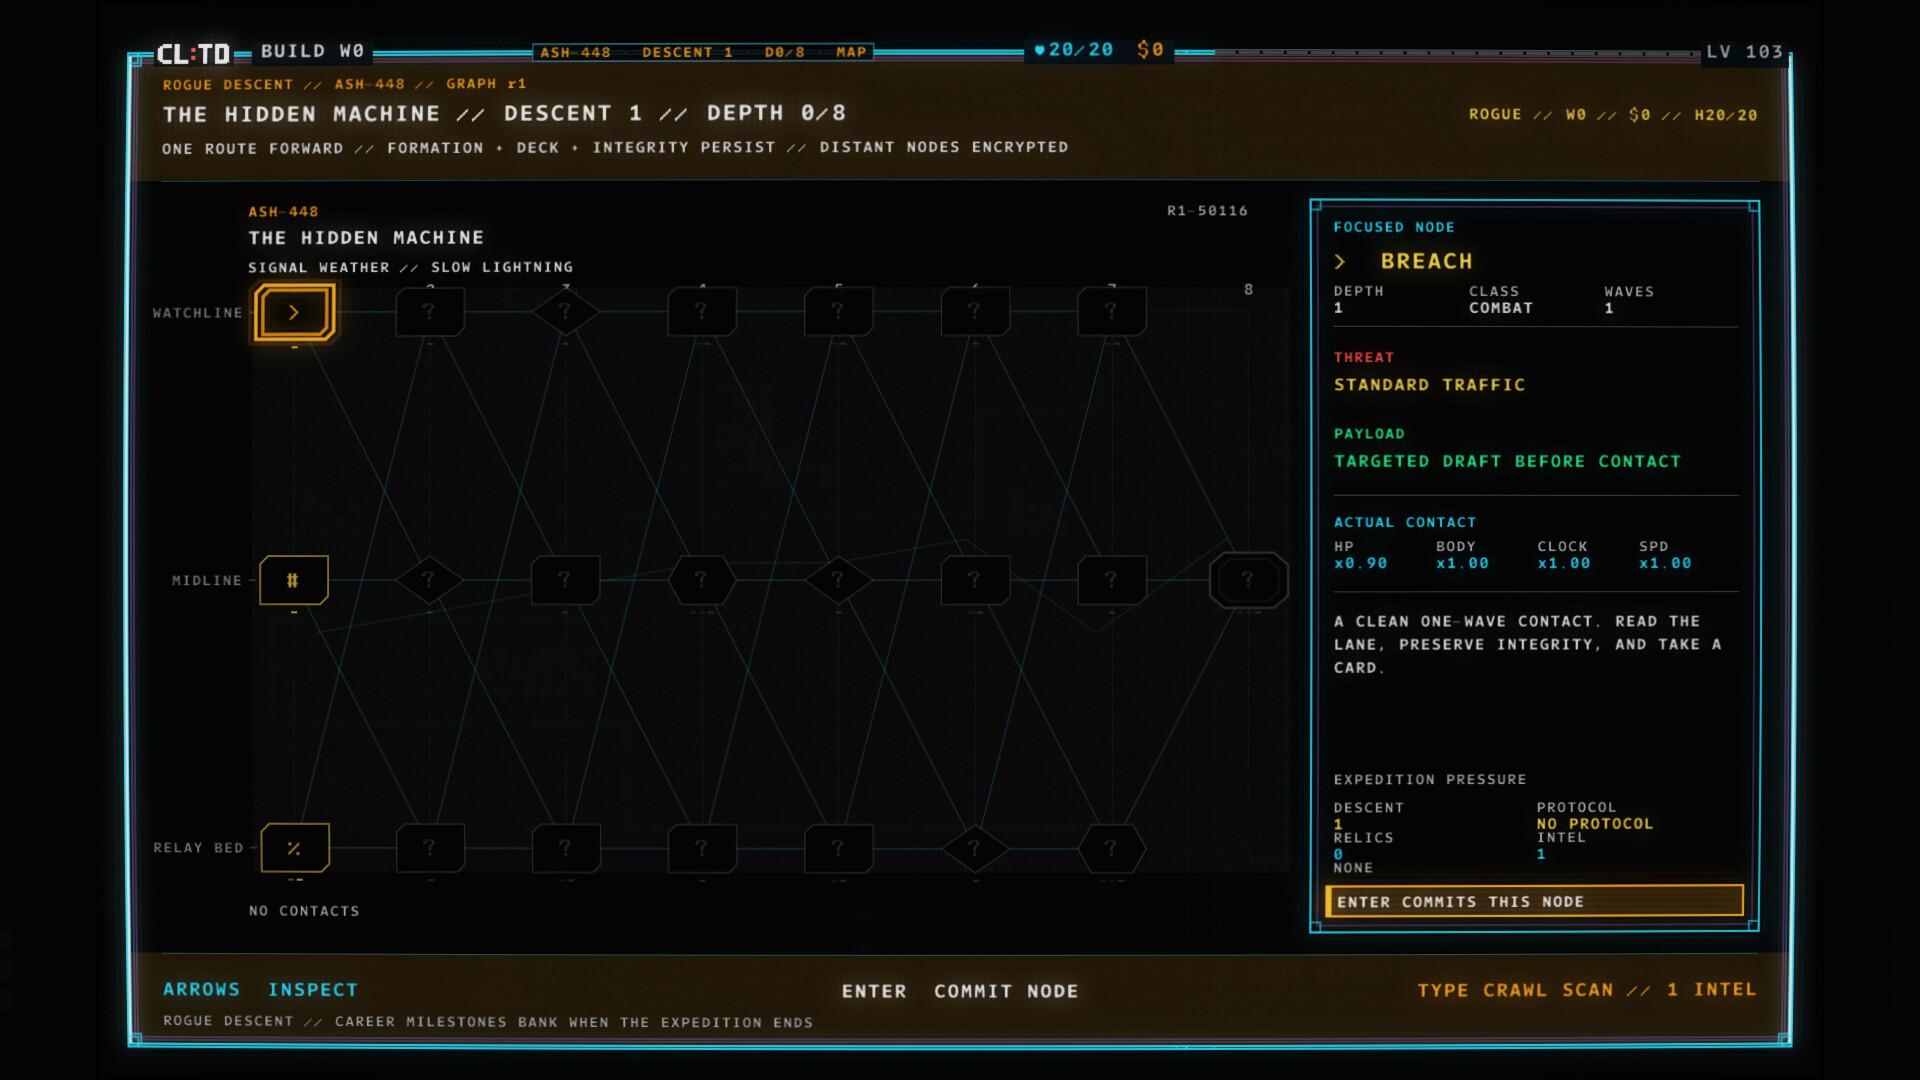Click the NO PROTOCOL value
This screenshot has width=1920, height=1080.
click(1594, 824)
